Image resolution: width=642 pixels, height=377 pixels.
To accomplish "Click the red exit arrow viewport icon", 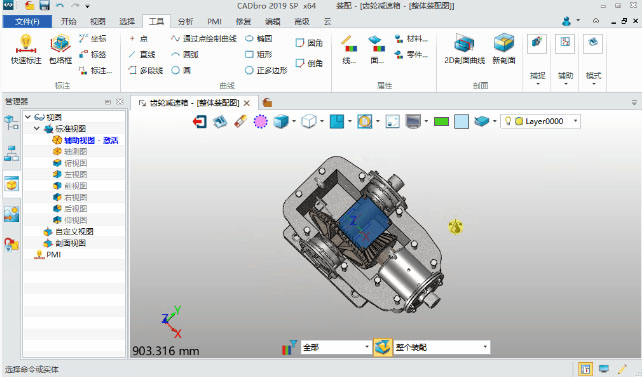I will point(199,122).
